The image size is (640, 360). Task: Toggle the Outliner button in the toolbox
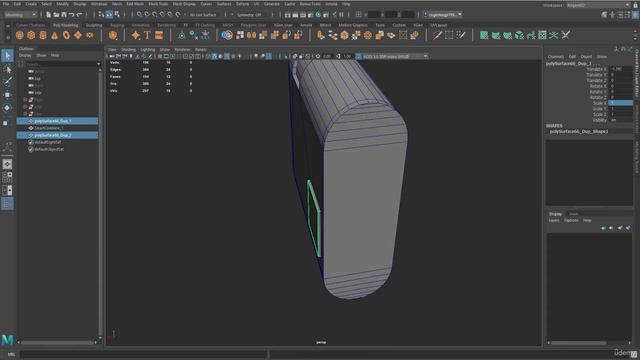pos(7,203)
